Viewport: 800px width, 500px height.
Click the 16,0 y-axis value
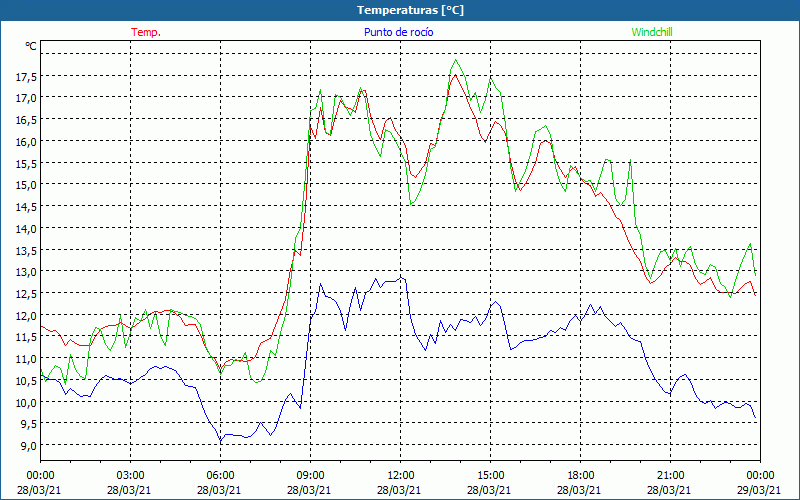click(x=26, y=141)
